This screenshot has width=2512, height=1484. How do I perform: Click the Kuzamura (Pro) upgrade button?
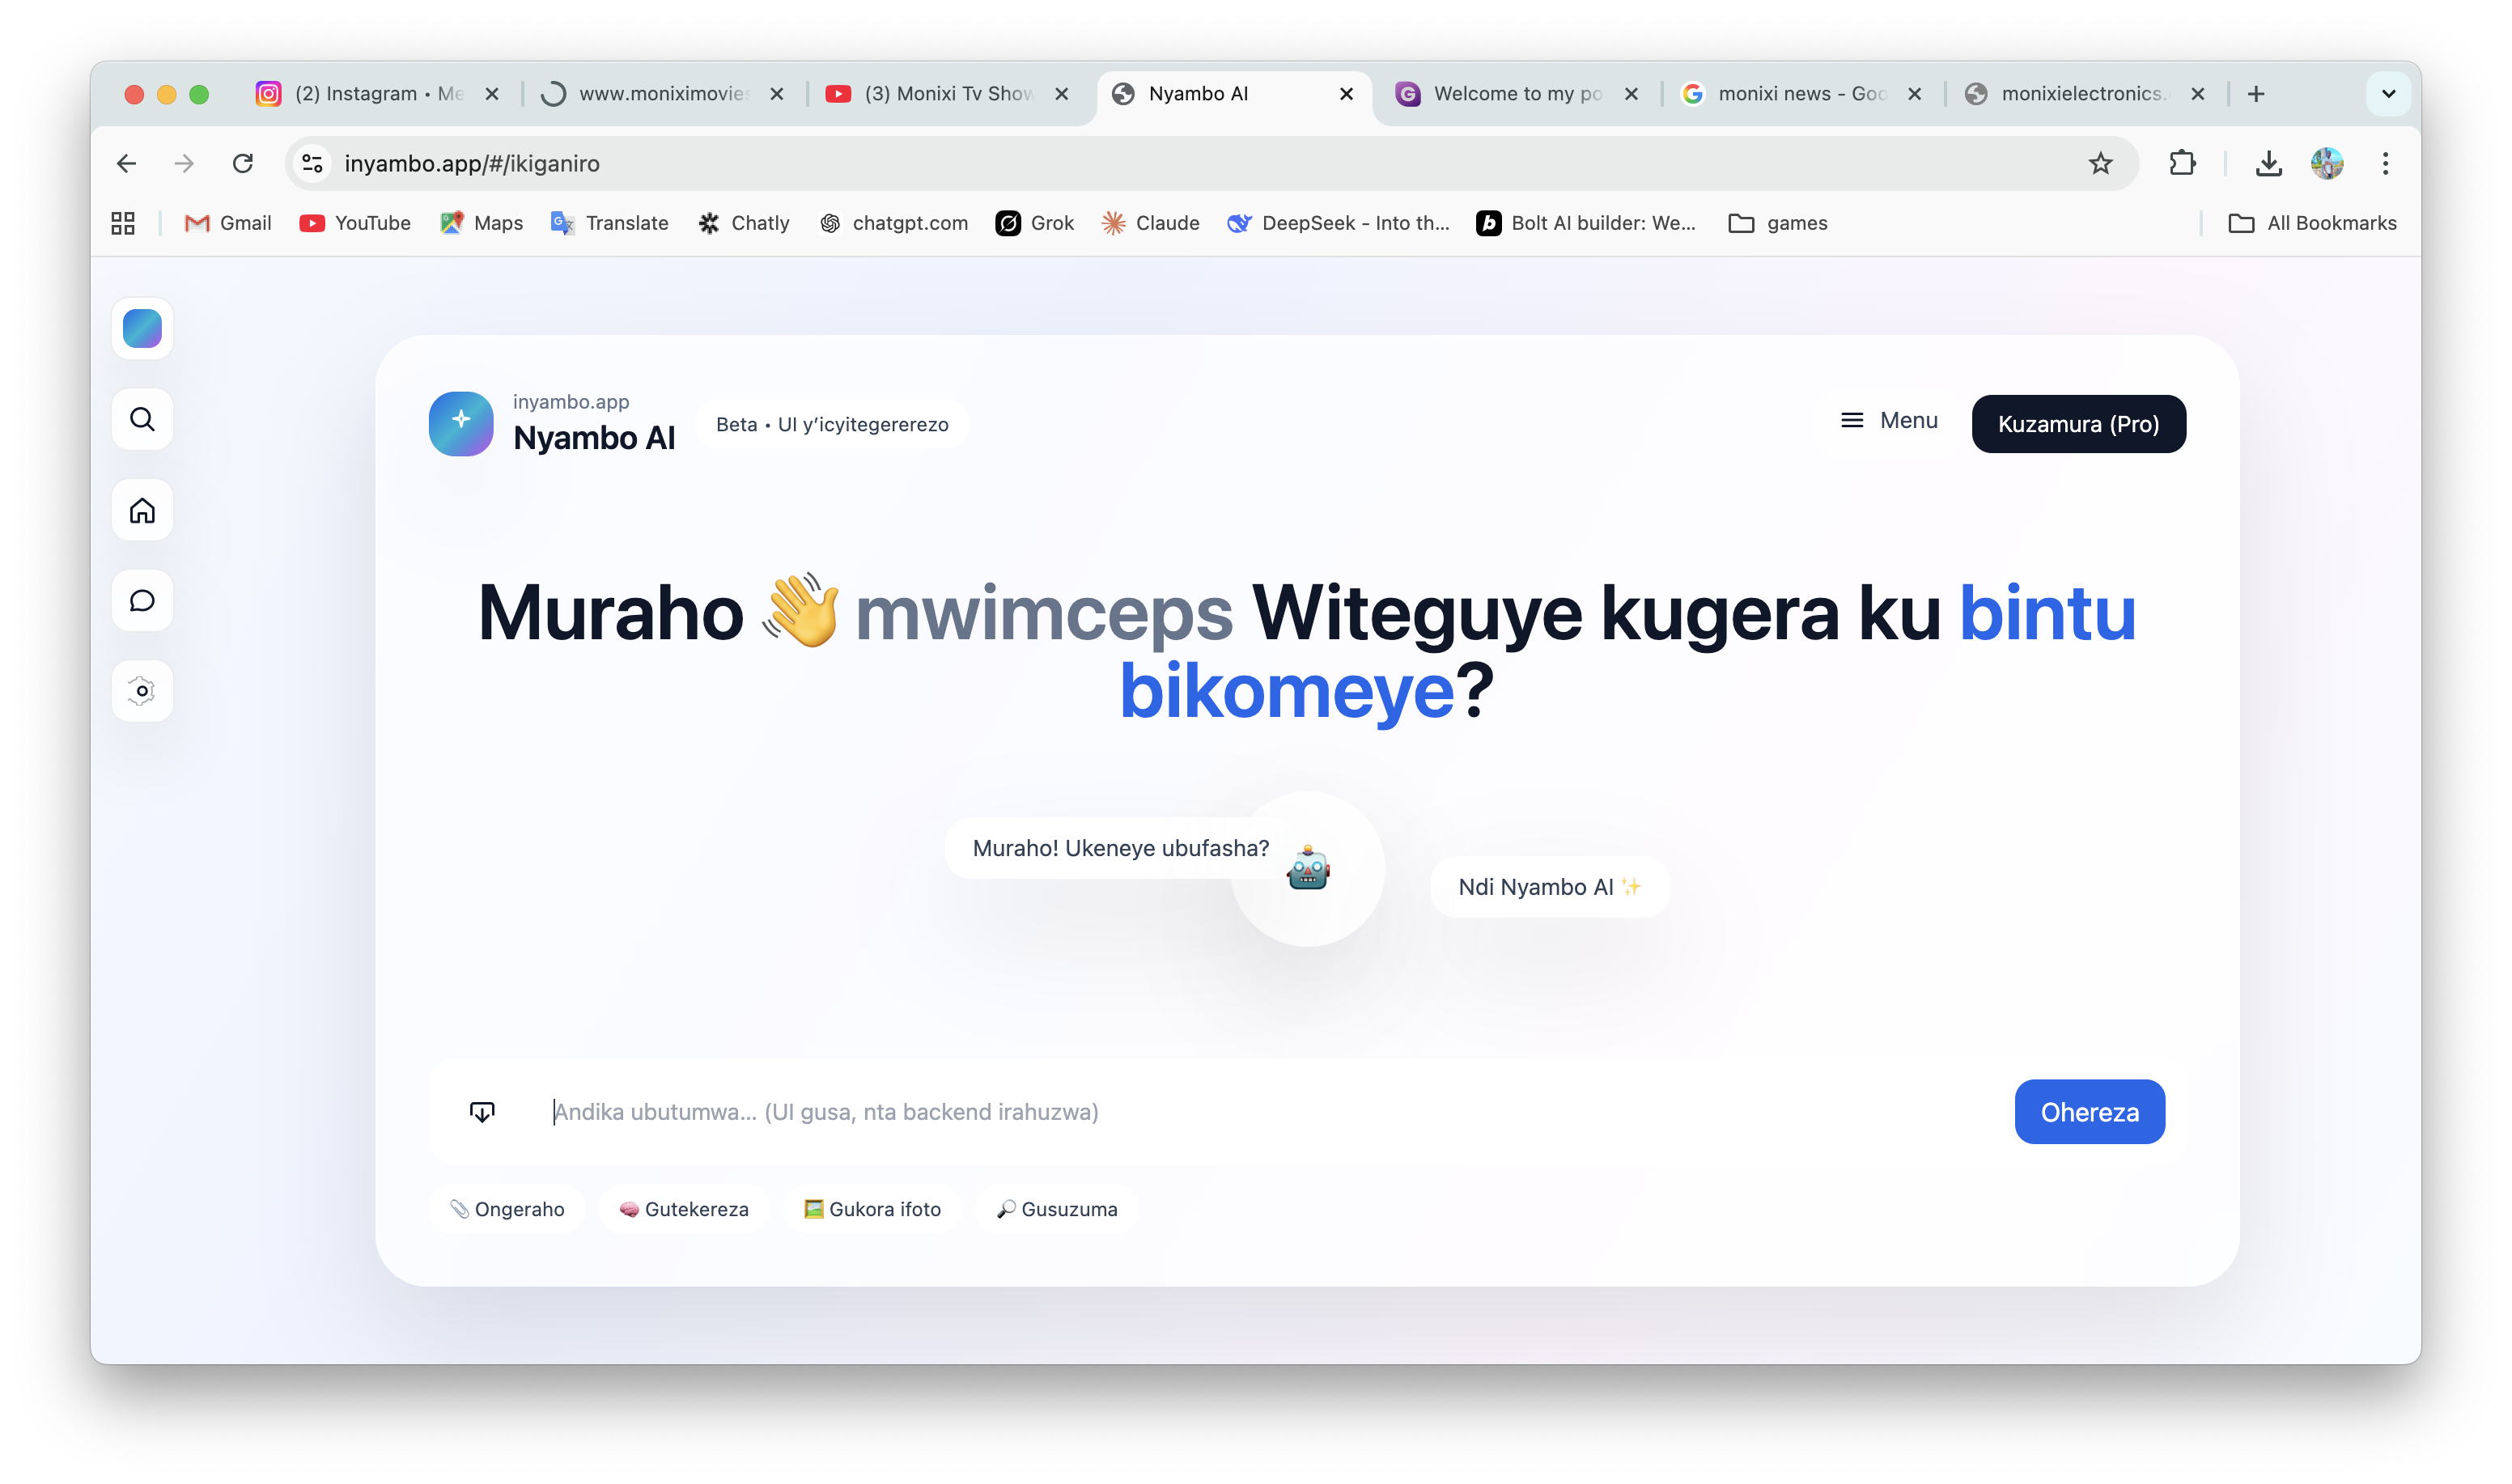tap(2078, 424)
